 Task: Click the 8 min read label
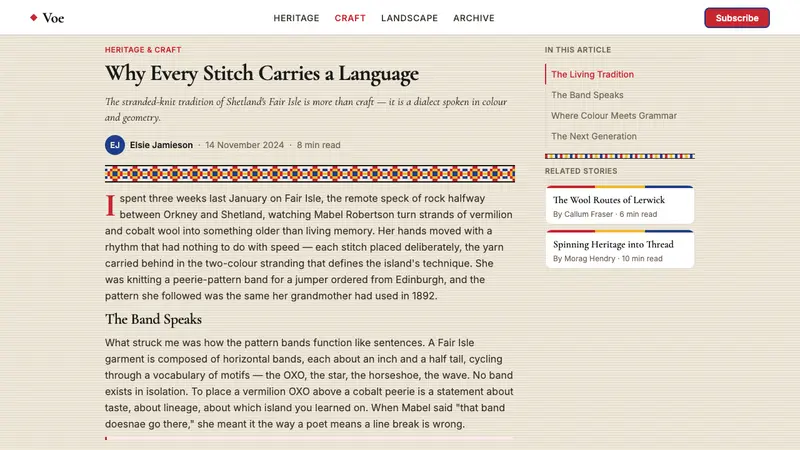(318, 145)
